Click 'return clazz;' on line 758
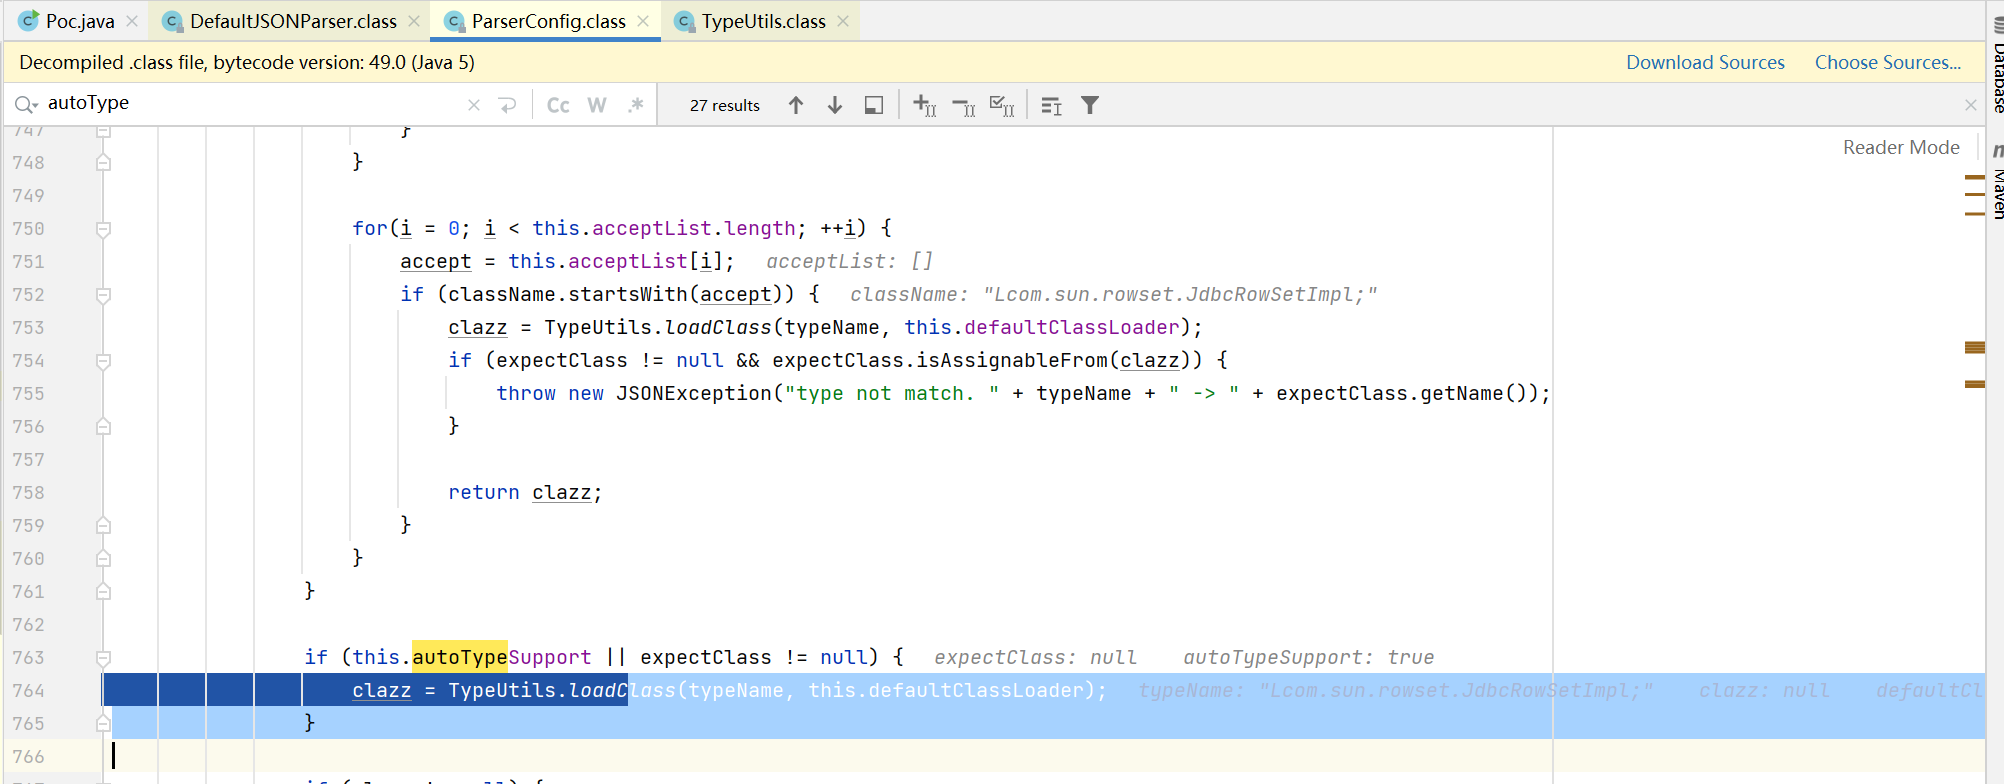Screen dimensions: 2004x784 (525, 492)
